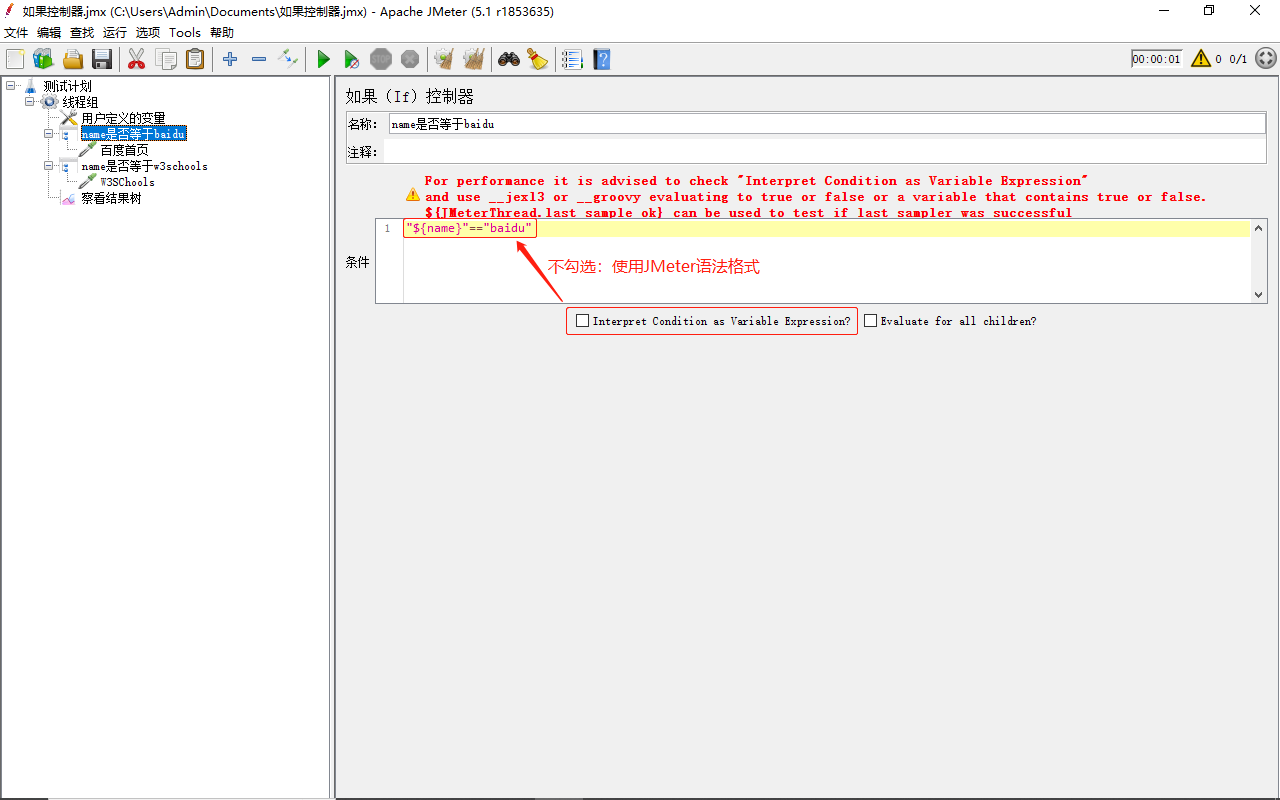Select the W3SChools sampler node
This screenshot has width=1280, height=800.
[x=128, y=182]
